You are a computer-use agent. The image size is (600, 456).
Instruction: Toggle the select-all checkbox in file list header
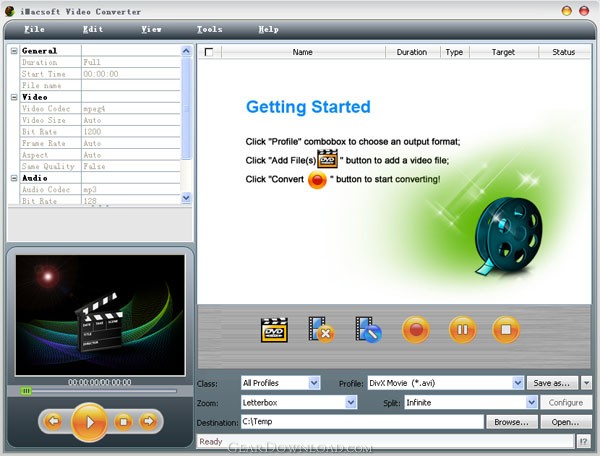tap(209, 52)
